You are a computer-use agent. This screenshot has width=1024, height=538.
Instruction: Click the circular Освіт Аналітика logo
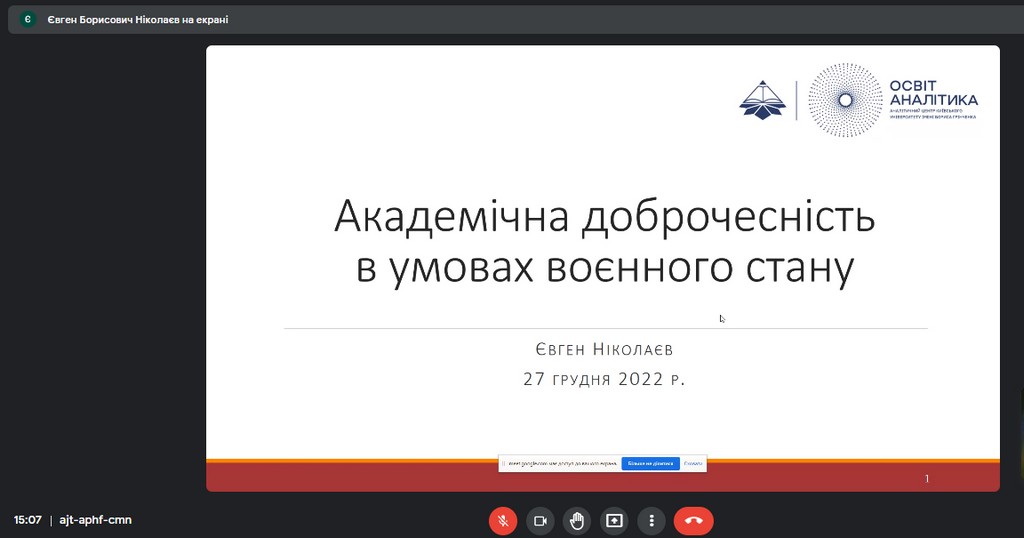[x=845, y=100]
